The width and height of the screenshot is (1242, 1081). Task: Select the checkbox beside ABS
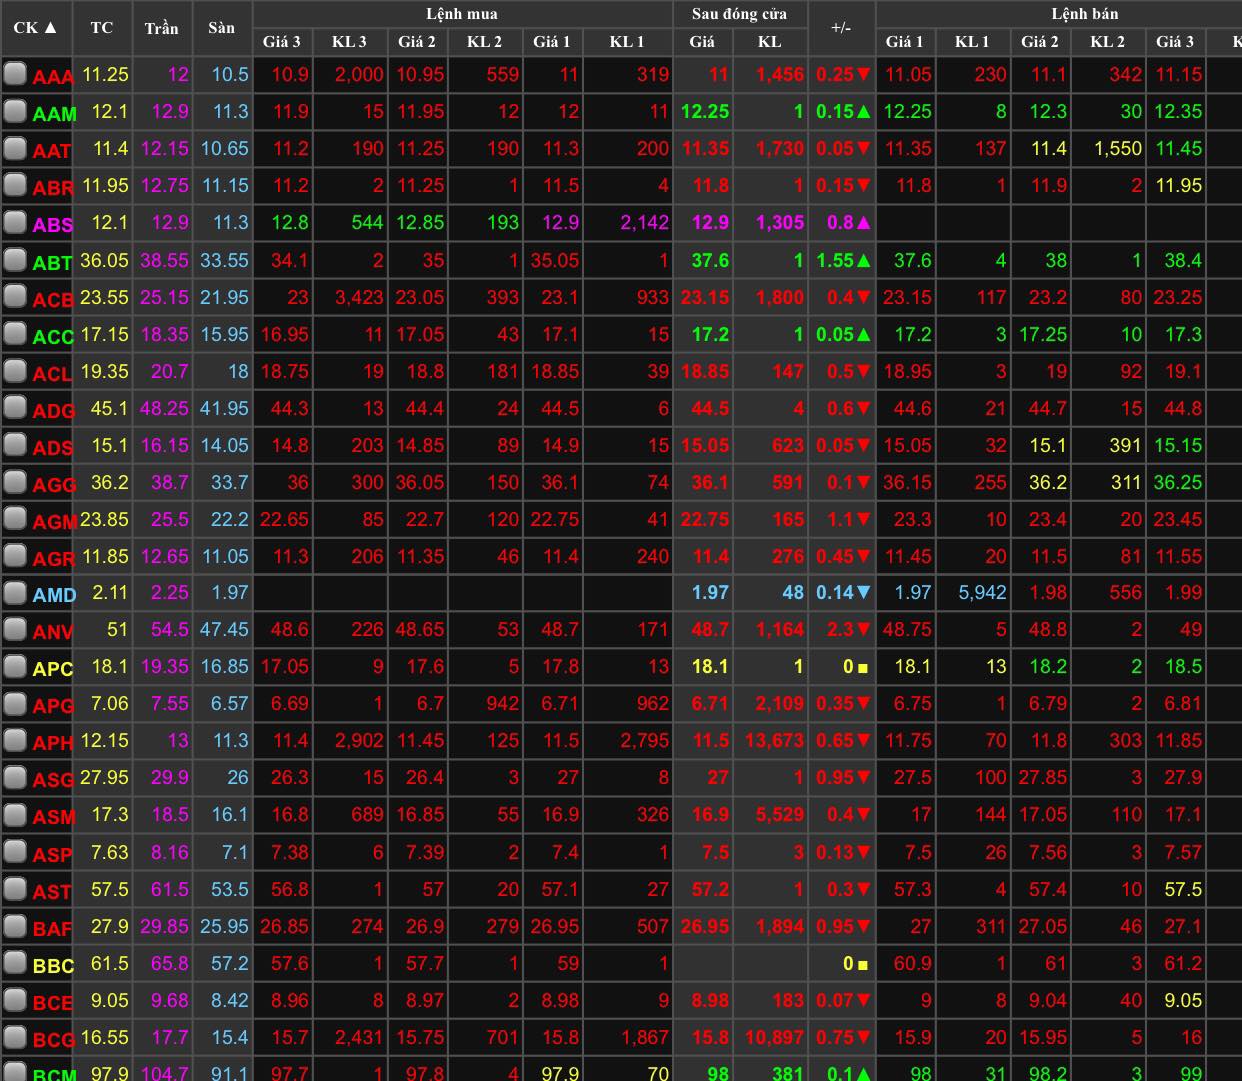[15, 222]
